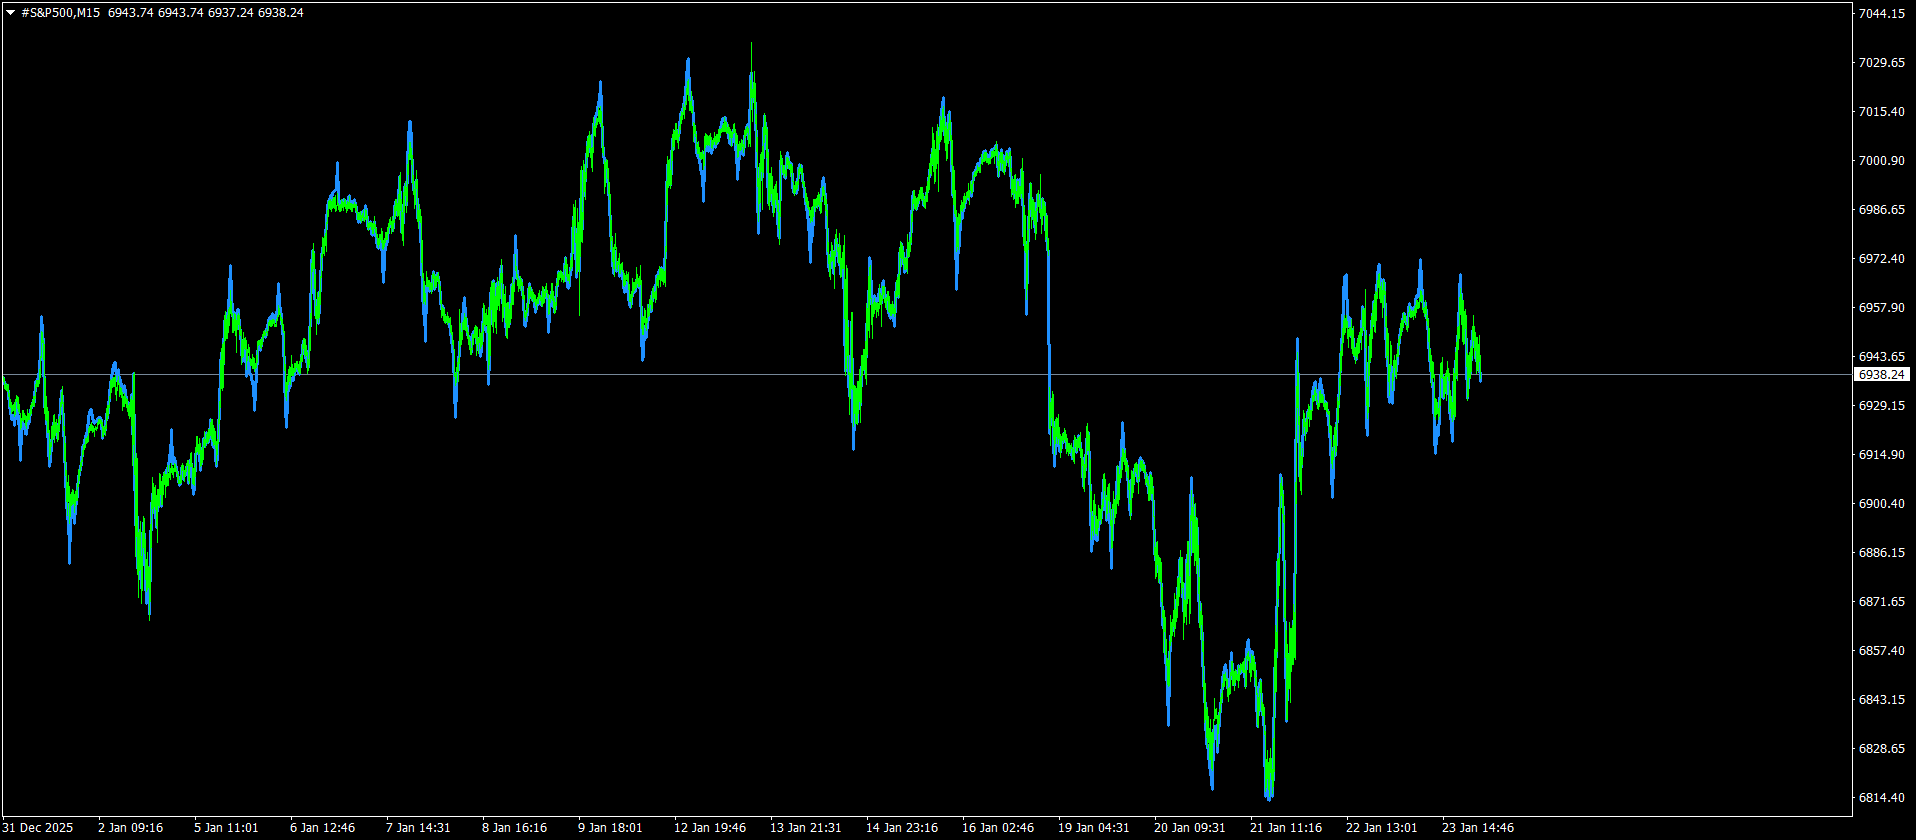Click the 20 Jan 09:31 time label
The width and height of the screenshot is (1916, 840).
pyautogui.click(x=1190, y=828)
